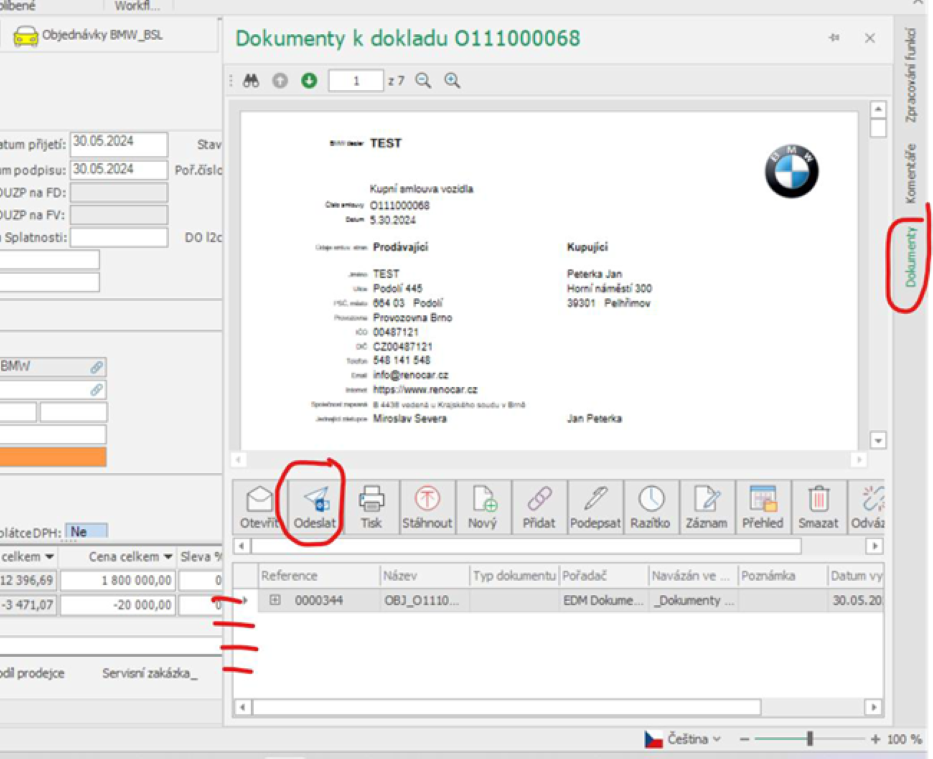Open the Objednávky BMW_BSL button
This screenshot has height=759, width=933.
point(88,36)
